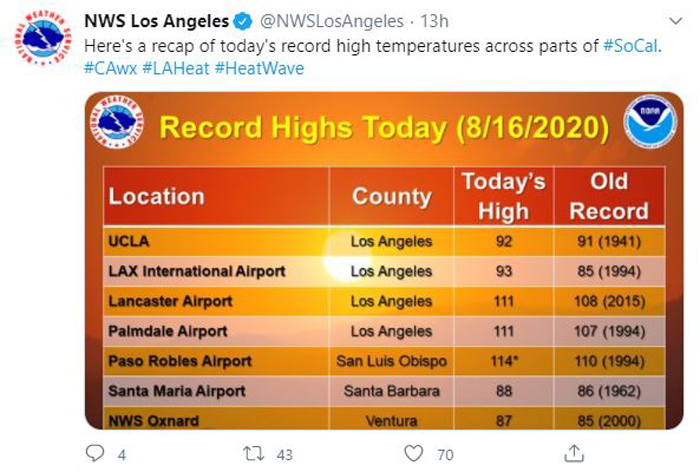Open the share tweet icon
The height and width of the screenshot is (472, 700).
click(574, 453)
